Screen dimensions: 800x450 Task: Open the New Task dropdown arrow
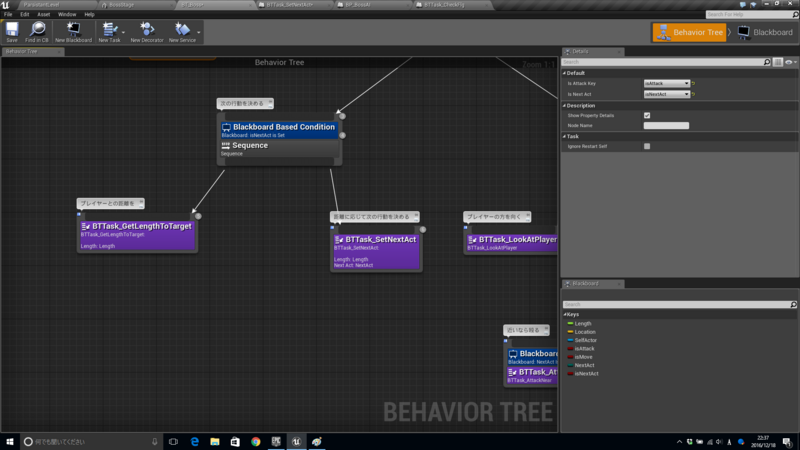point(123,33)
